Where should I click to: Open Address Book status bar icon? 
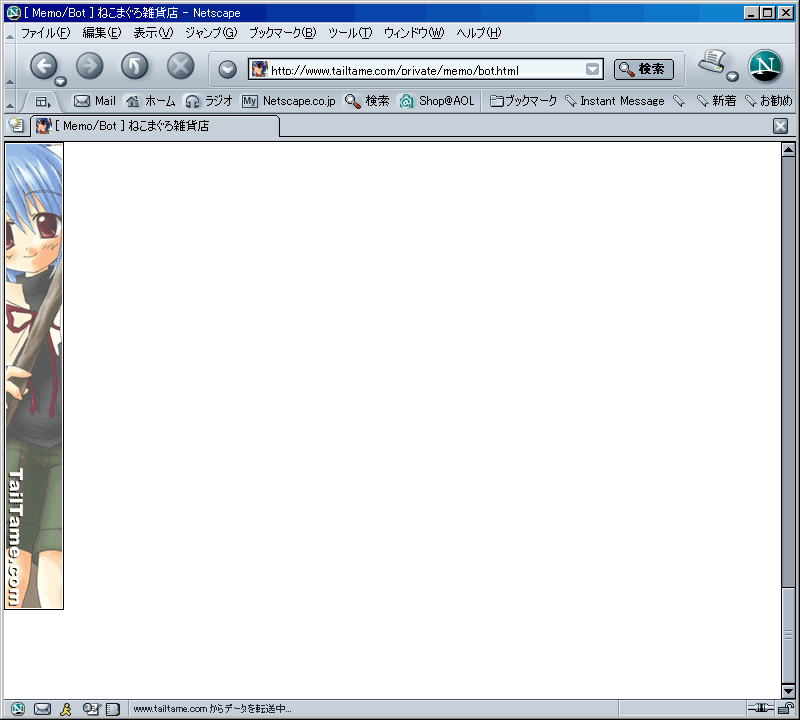113,709
